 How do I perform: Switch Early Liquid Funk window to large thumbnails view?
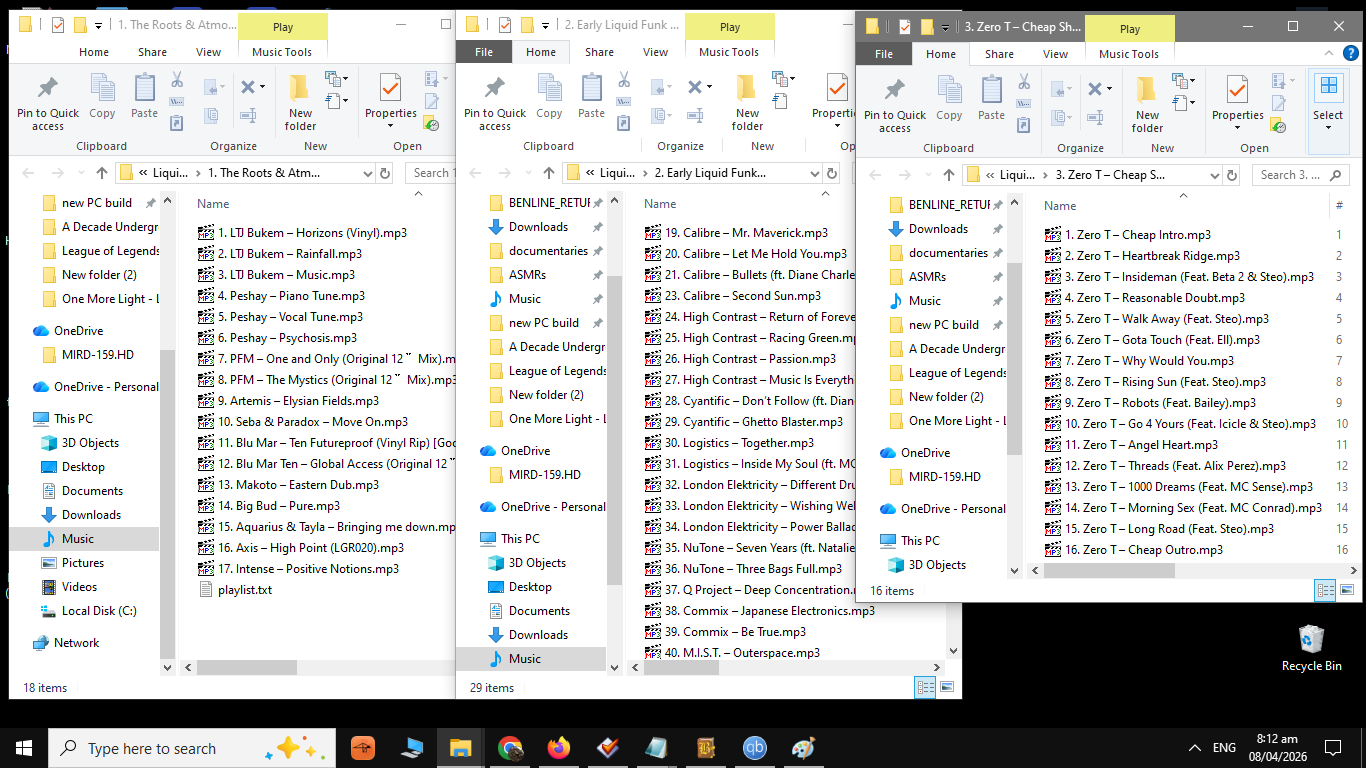(x=946, y=687)
